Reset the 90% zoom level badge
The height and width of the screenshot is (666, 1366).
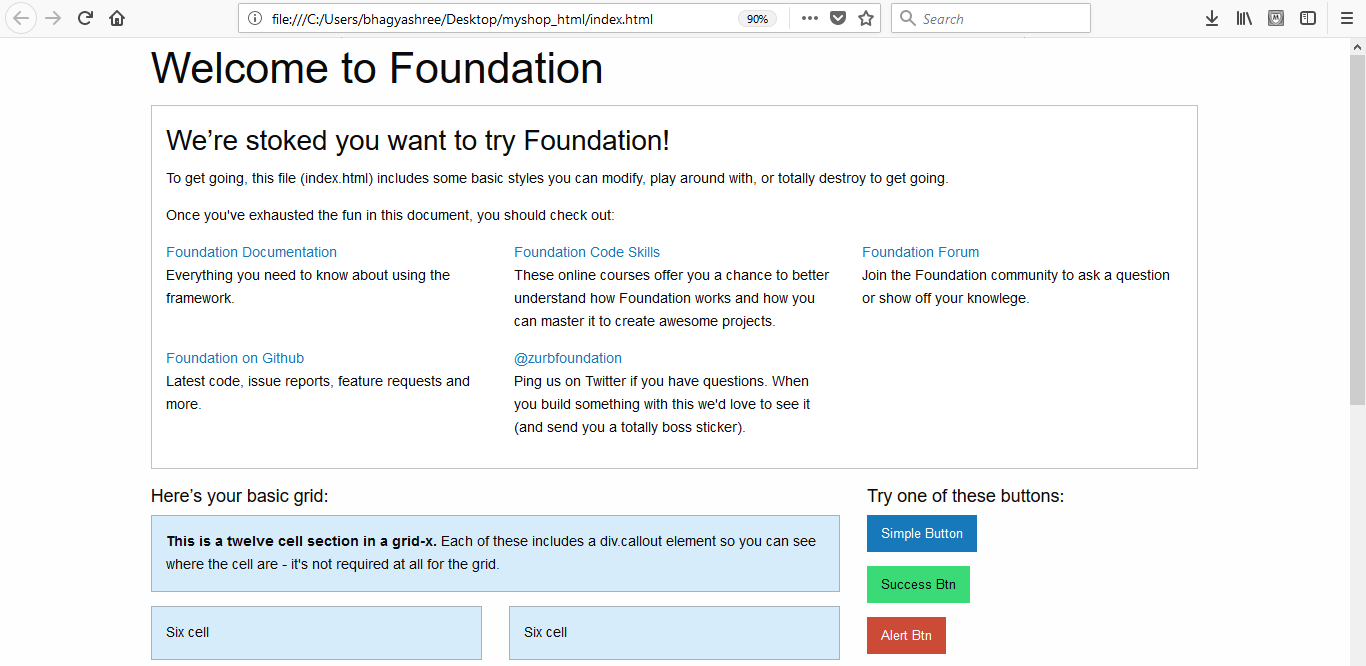(x=758, y=19)
